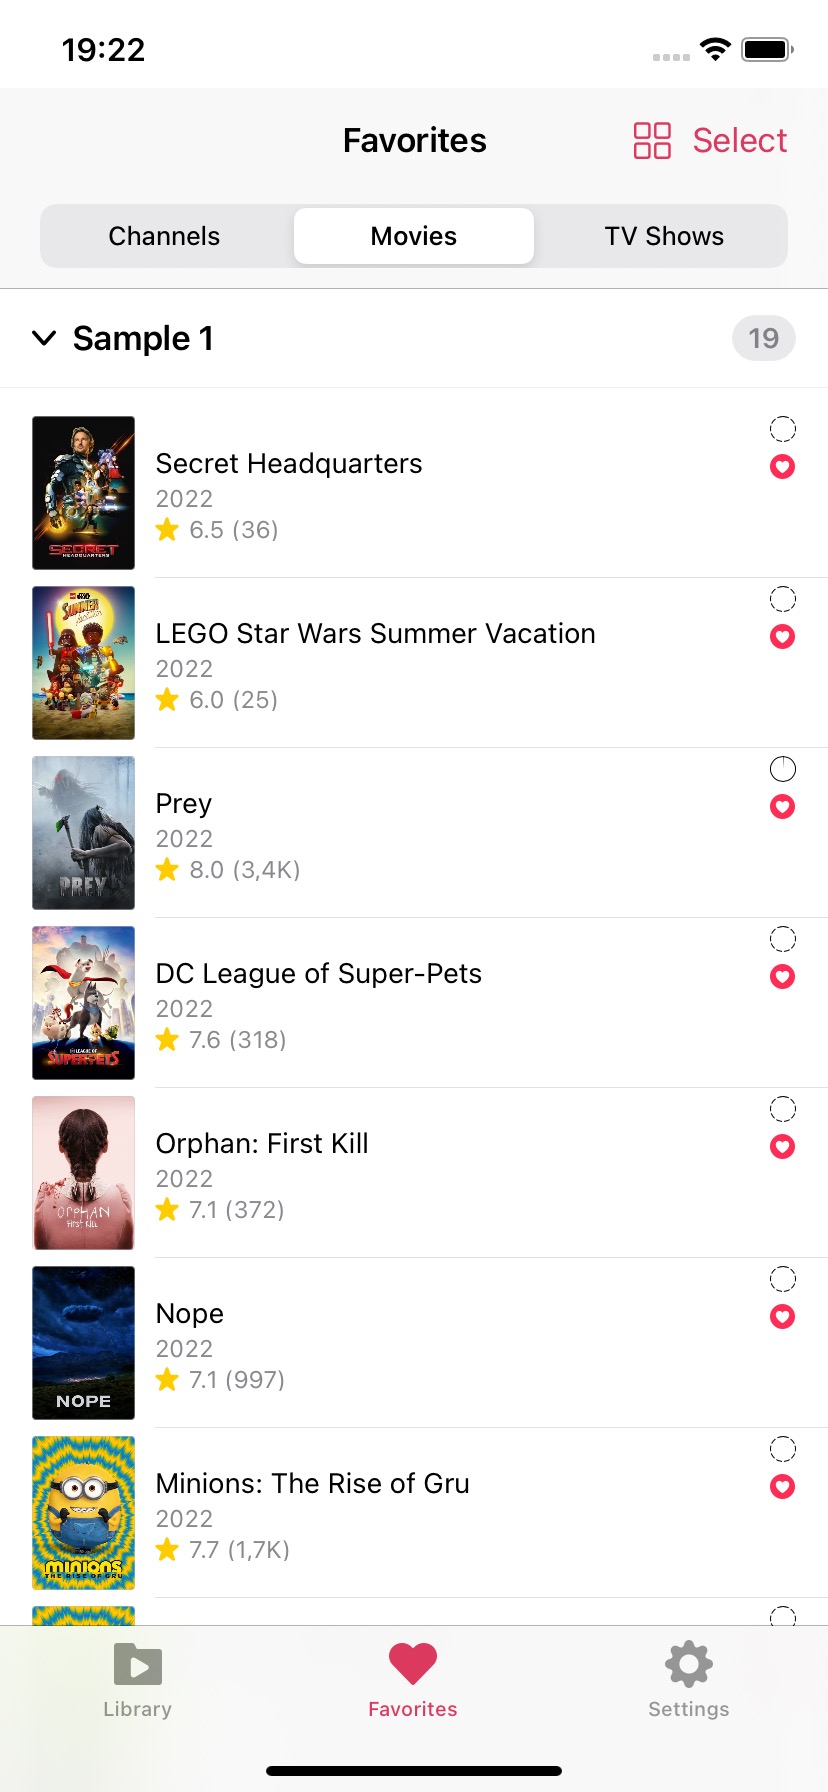Switch to the Channels tab
828x1792 pixels.
[x=164, y=236]
